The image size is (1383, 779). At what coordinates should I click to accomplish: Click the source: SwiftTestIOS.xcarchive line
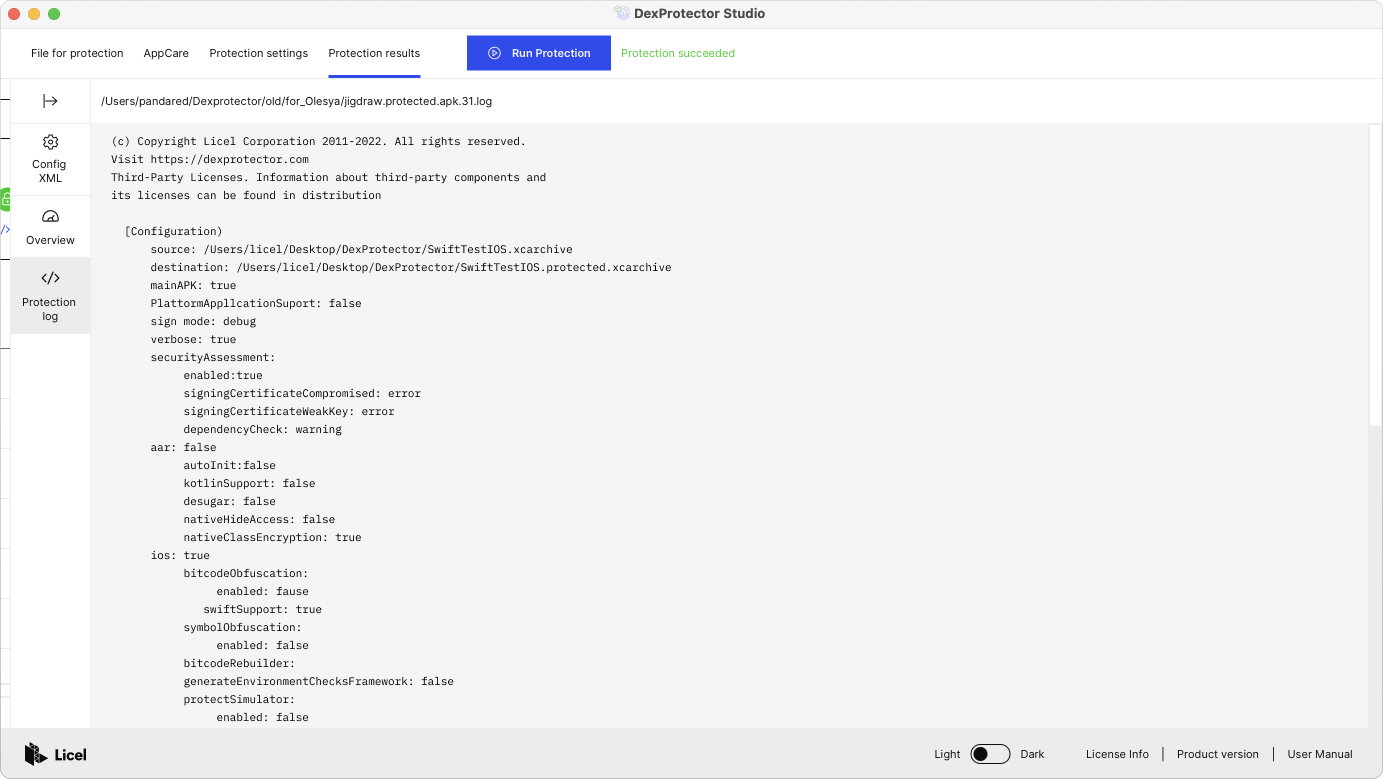click(361, 249)
